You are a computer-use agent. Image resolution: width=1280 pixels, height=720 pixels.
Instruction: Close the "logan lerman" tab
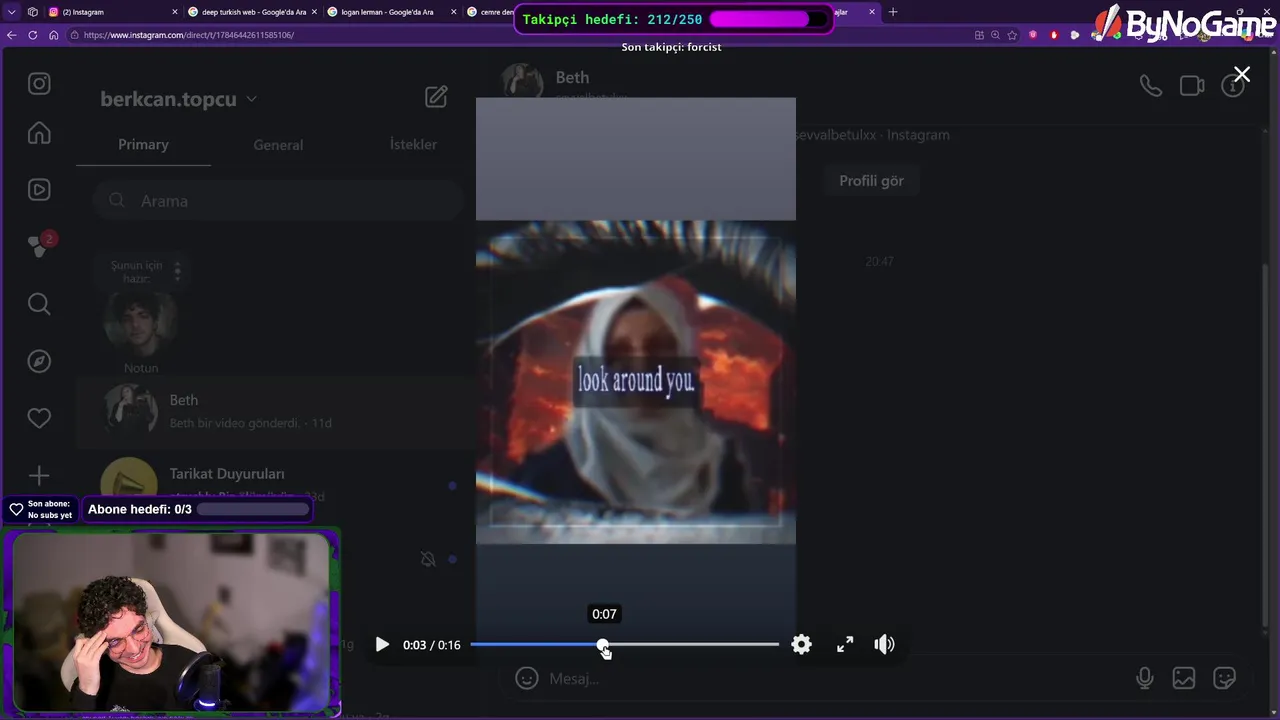[454, 12]
